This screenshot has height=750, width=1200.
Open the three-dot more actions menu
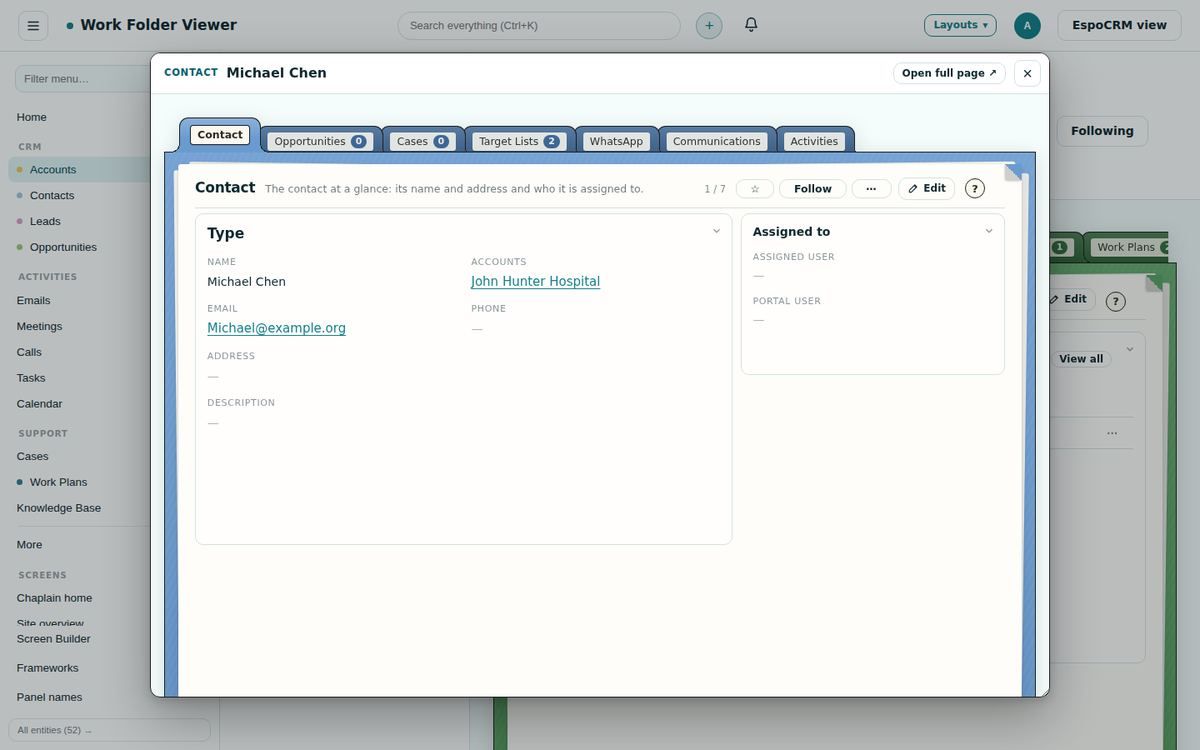[871, 188]
